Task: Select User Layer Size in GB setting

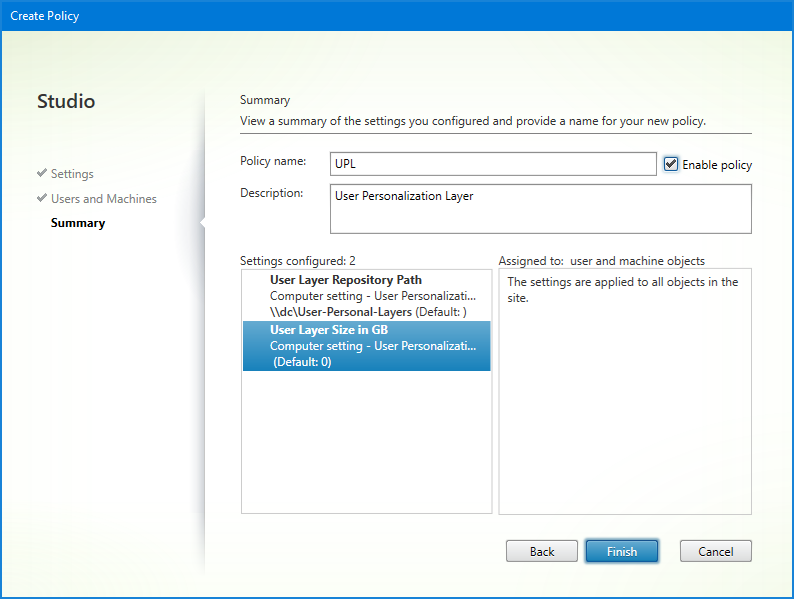Action: [329, 329]
